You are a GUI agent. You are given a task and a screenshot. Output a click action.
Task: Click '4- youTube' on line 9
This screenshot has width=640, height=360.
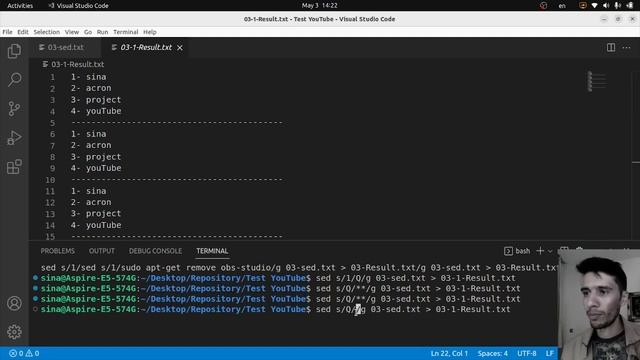[96, 168]
